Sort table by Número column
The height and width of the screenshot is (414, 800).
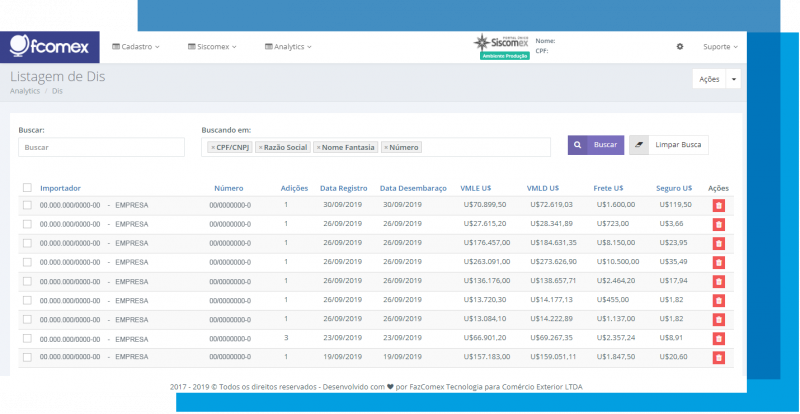coord(229,188)
